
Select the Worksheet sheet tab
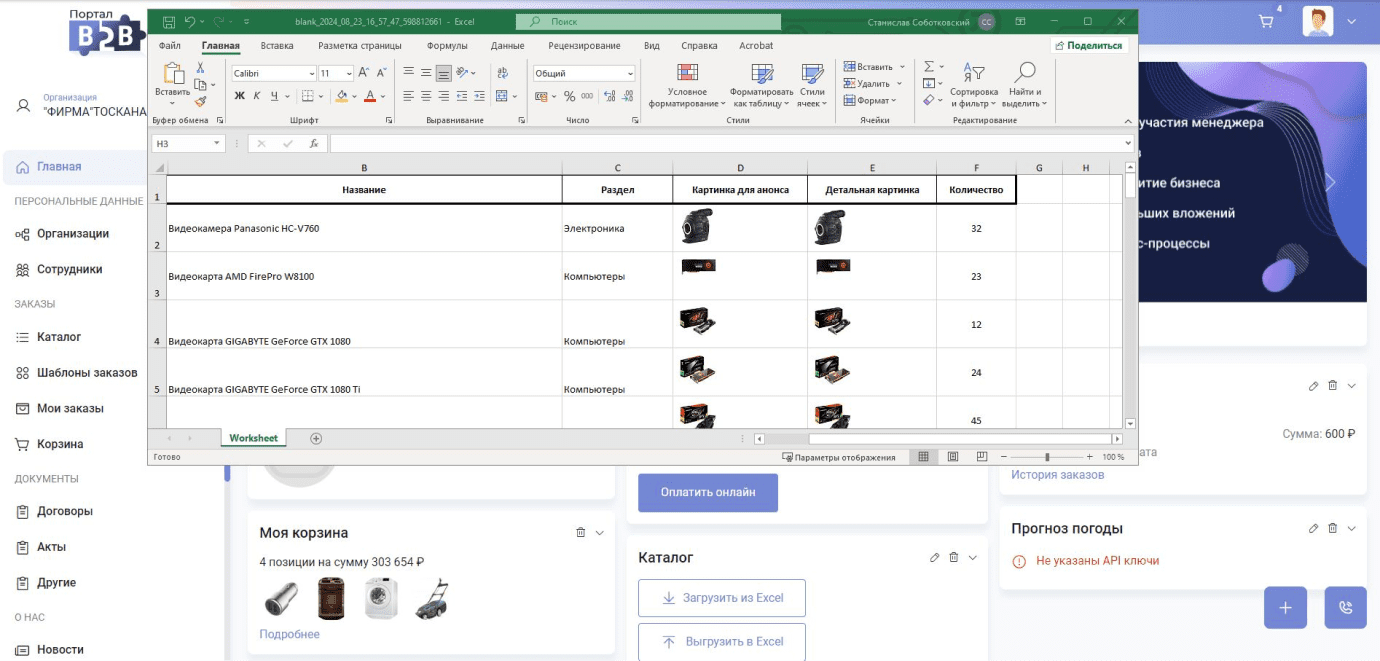[x=254, y=438]
